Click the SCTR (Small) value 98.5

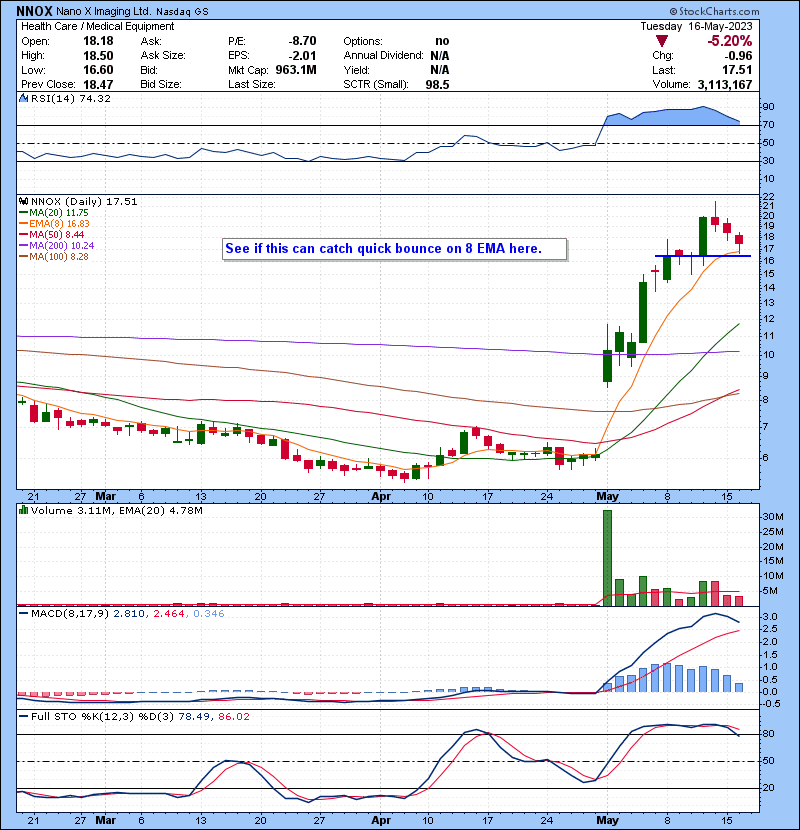[437, 84]
